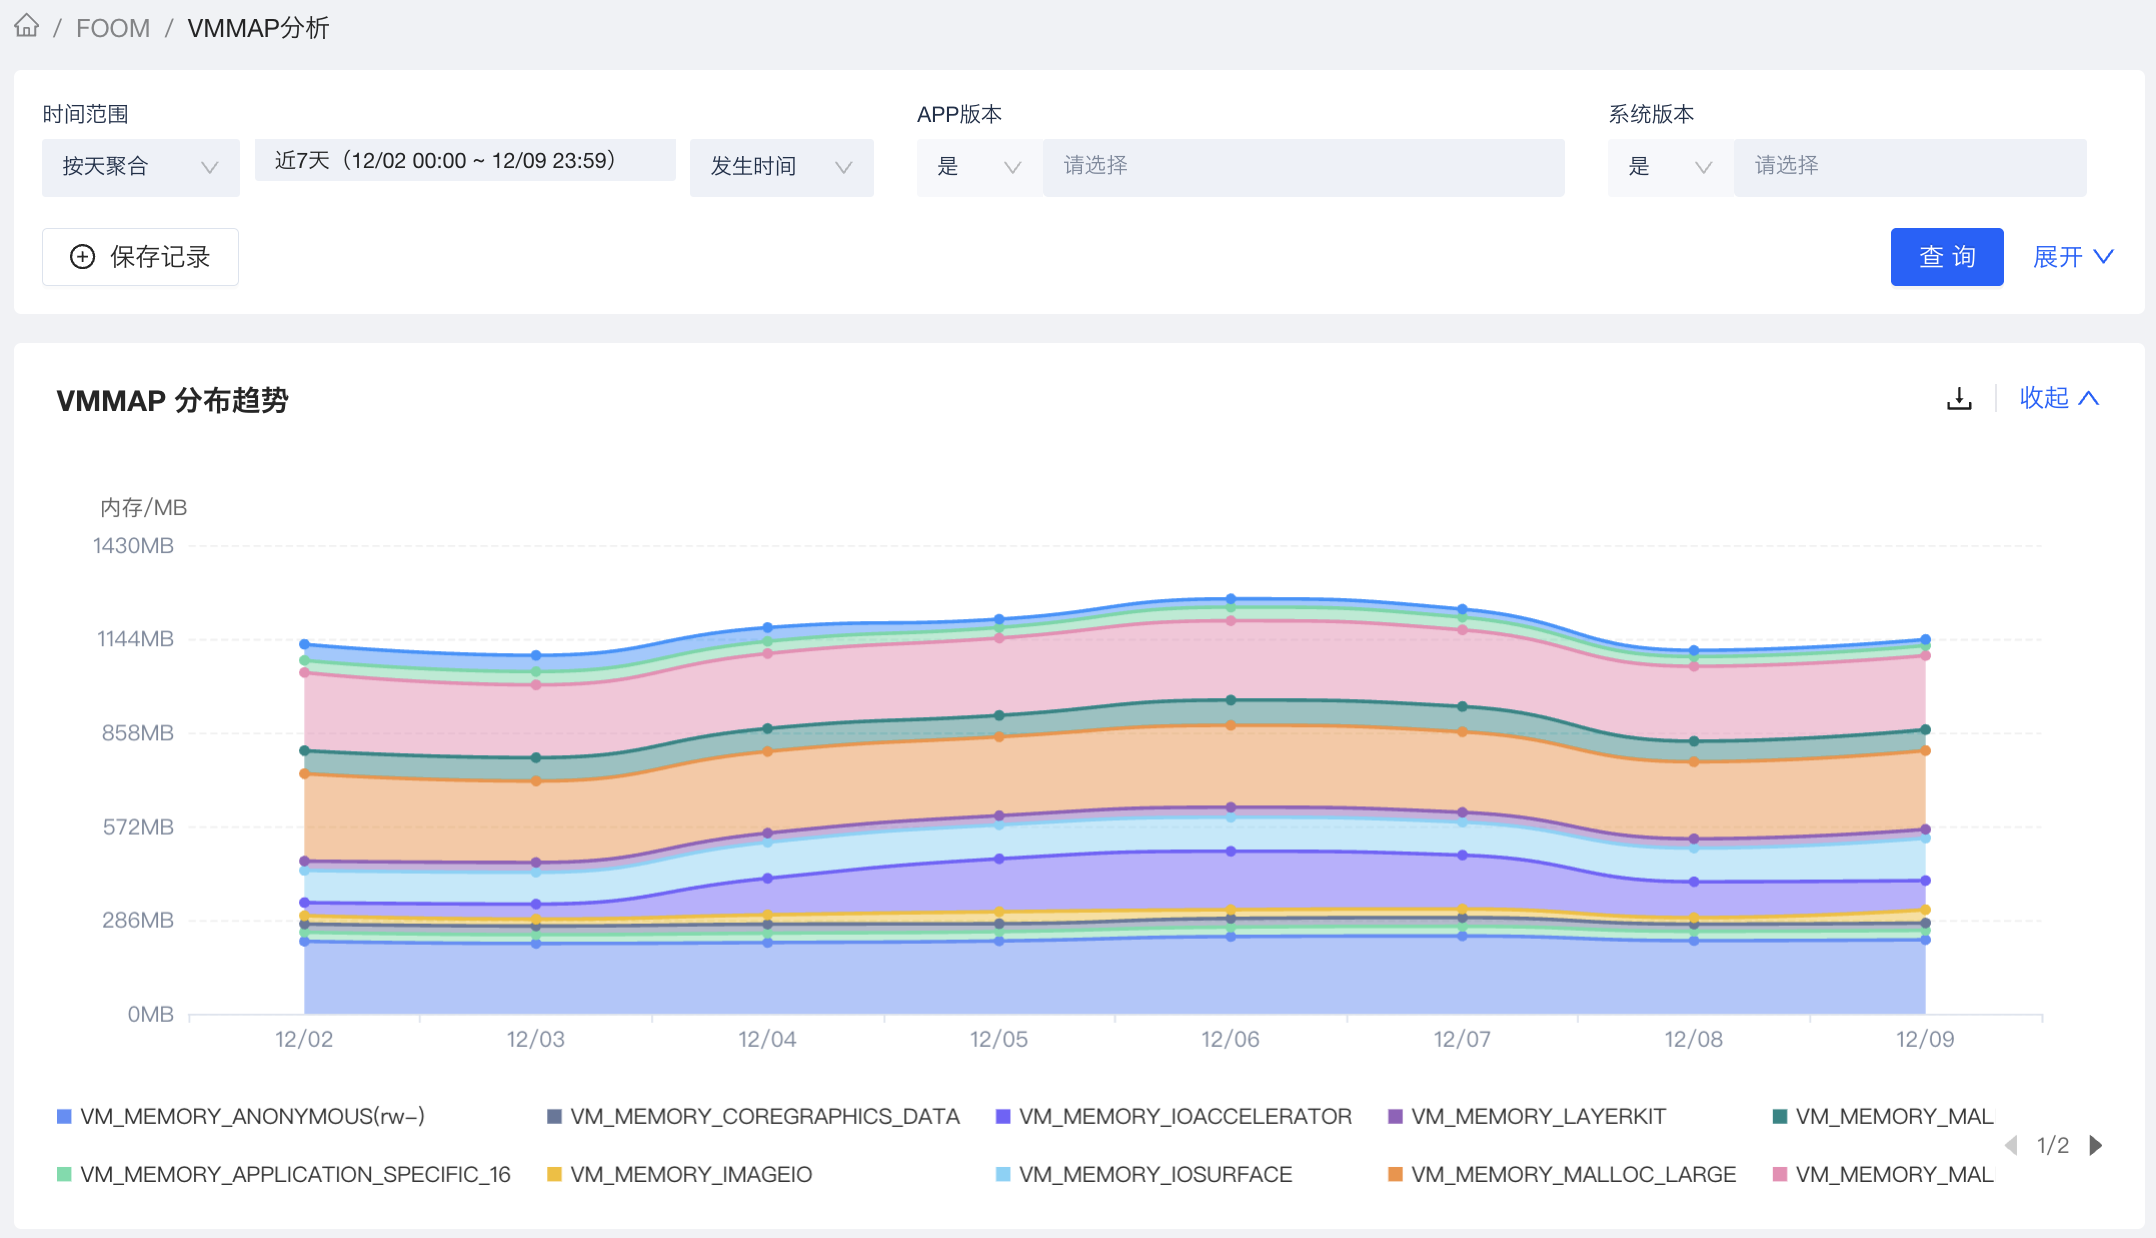This screenshot has height=1238, width=2156.
Task: Click the FOOM breadcrumb item
Action: tap(112, 27)
